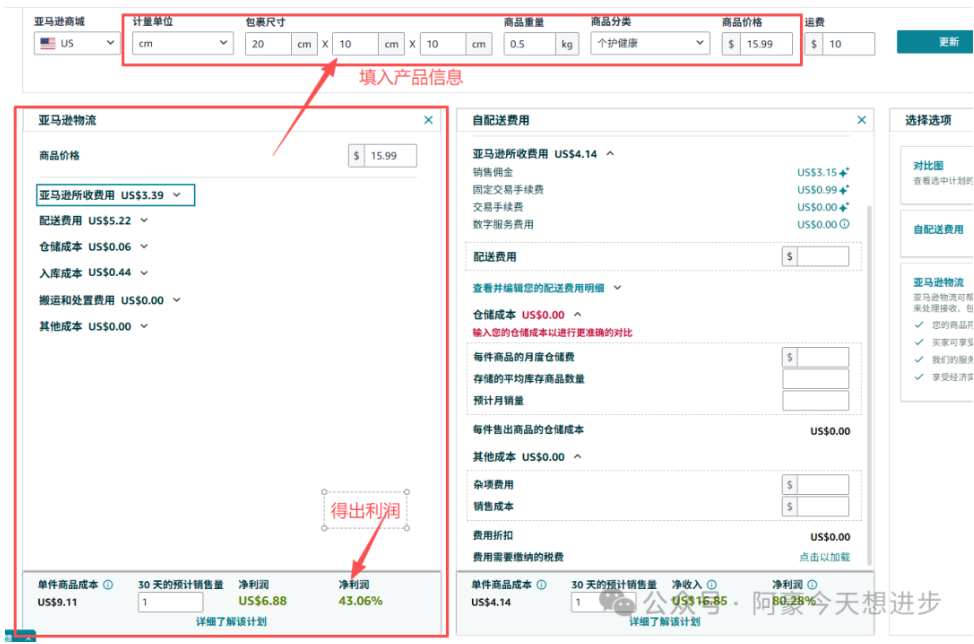Edit the 运费 field showing 10
974x644 pixels.
click(848, 44)
